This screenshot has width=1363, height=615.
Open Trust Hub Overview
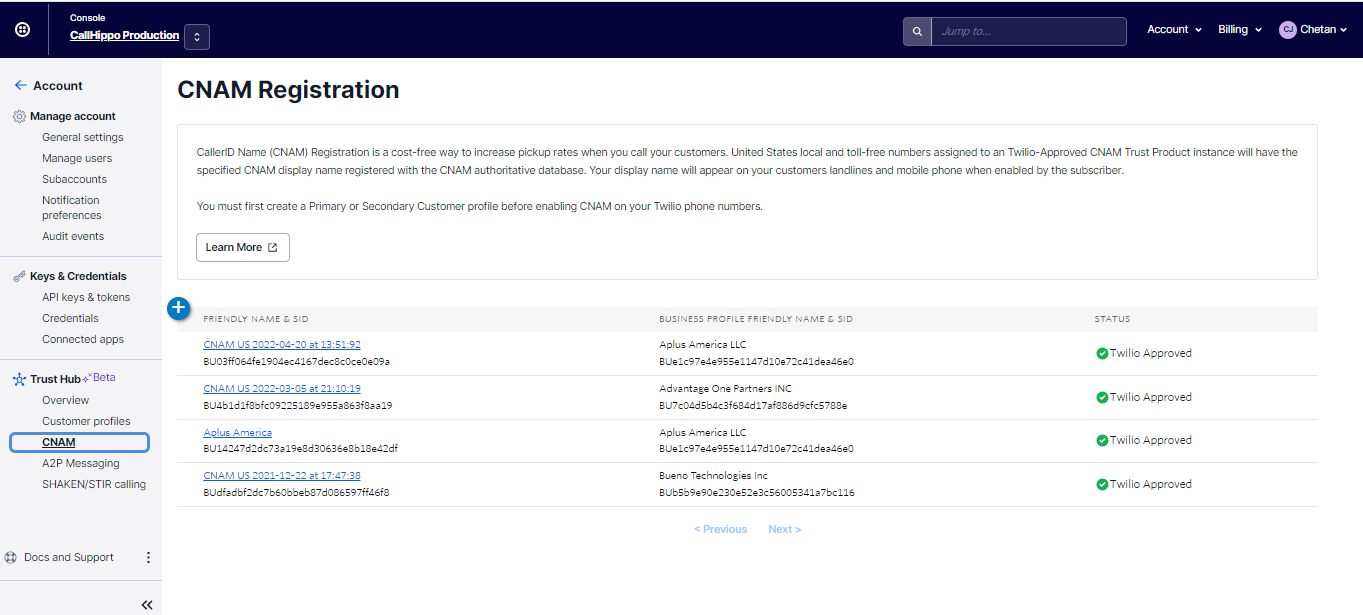tap(65, 400)
